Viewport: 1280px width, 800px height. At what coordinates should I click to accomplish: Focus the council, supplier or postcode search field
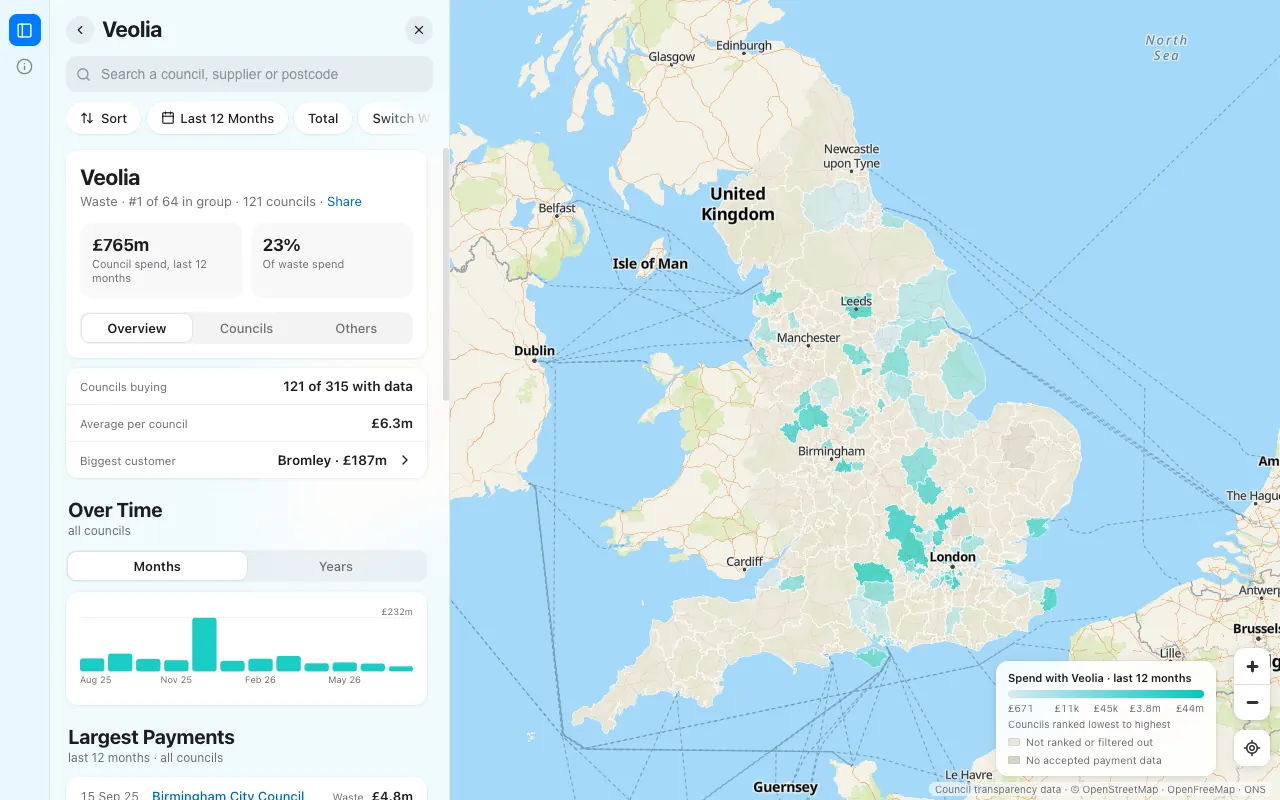tap(250, 74)
